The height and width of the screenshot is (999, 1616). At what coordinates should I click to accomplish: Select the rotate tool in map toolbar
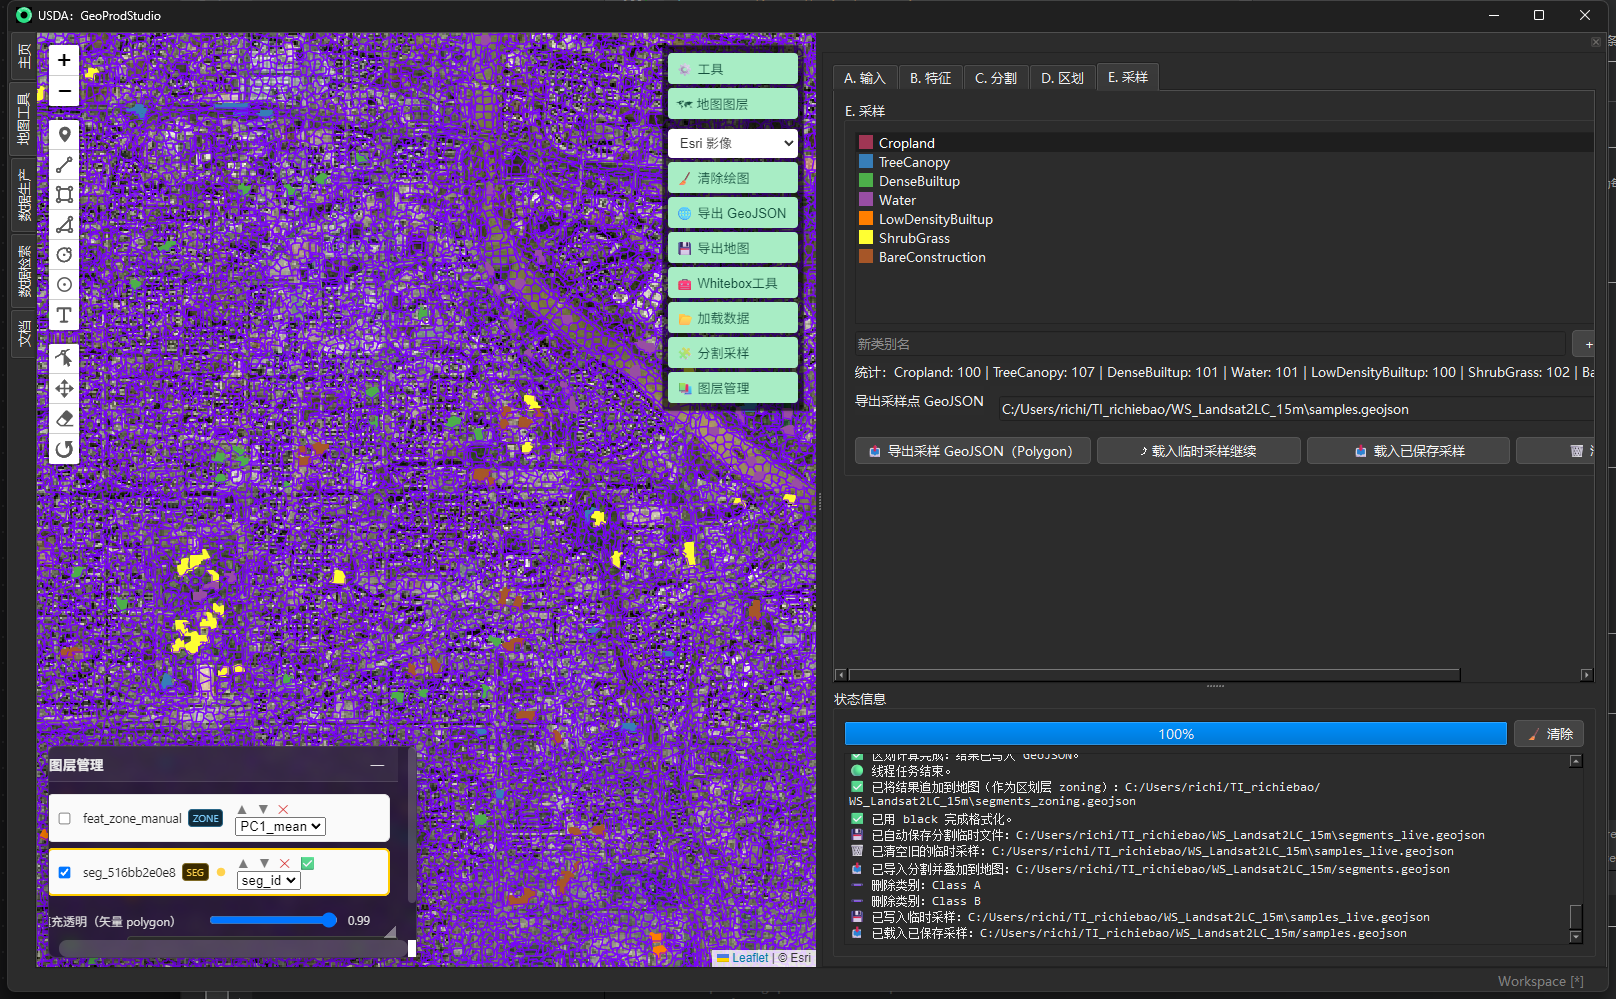click(64, 449)
